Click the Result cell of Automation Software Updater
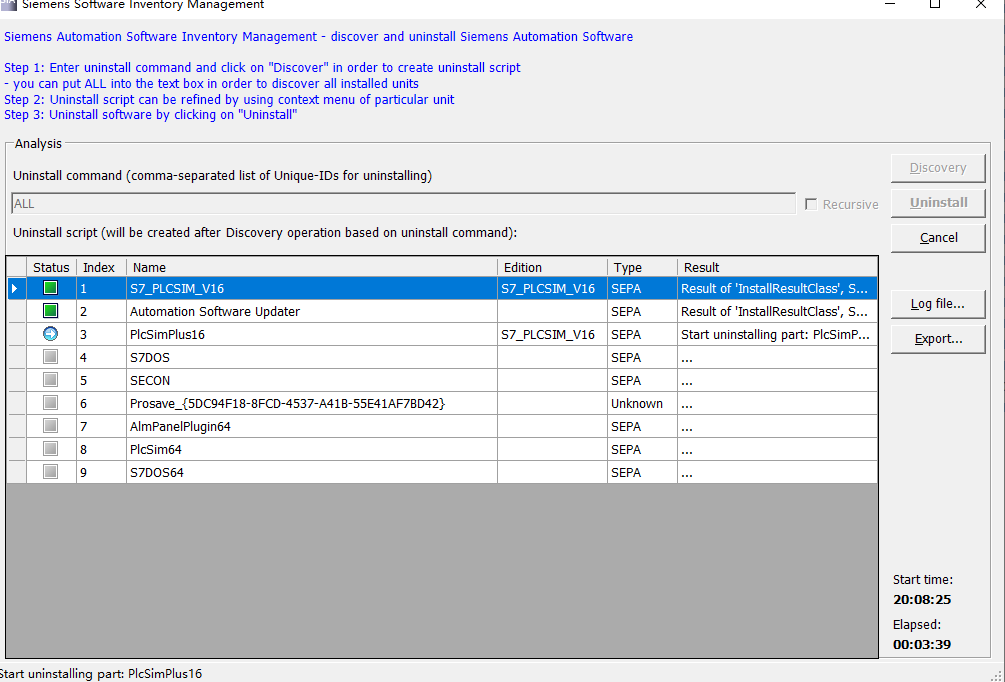This screenshot has width=1005, height=682. (x=777, y=312)
